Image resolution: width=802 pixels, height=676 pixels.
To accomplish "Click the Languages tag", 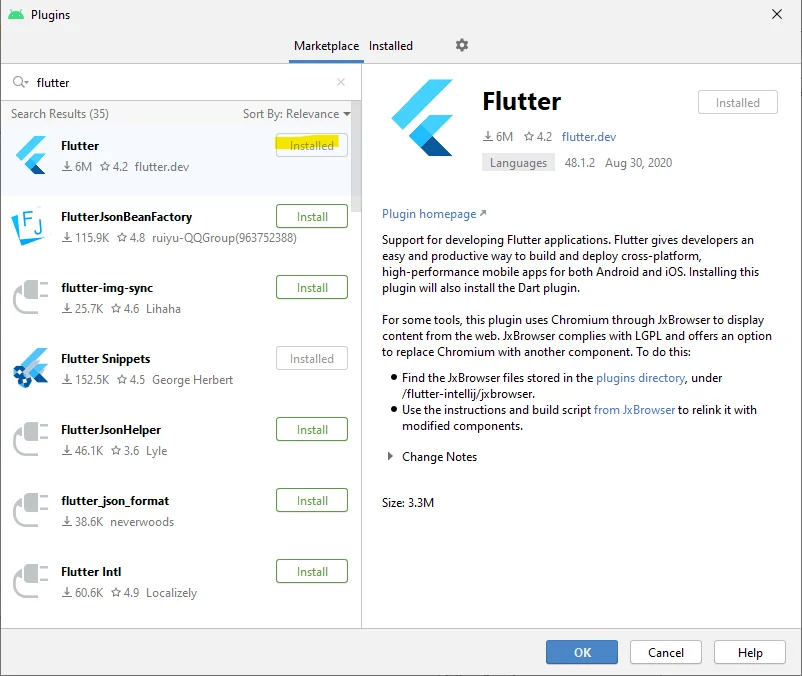I will point(518,163).
